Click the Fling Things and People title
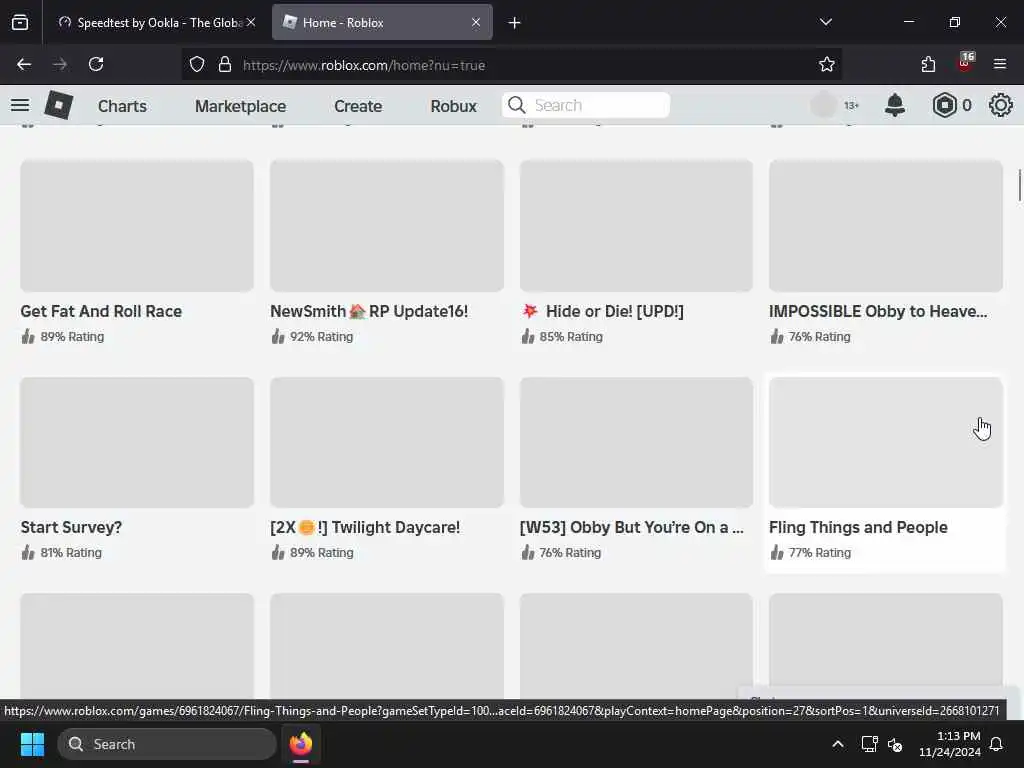Viewport: 1024px width, 768px height. pos(858,528)
